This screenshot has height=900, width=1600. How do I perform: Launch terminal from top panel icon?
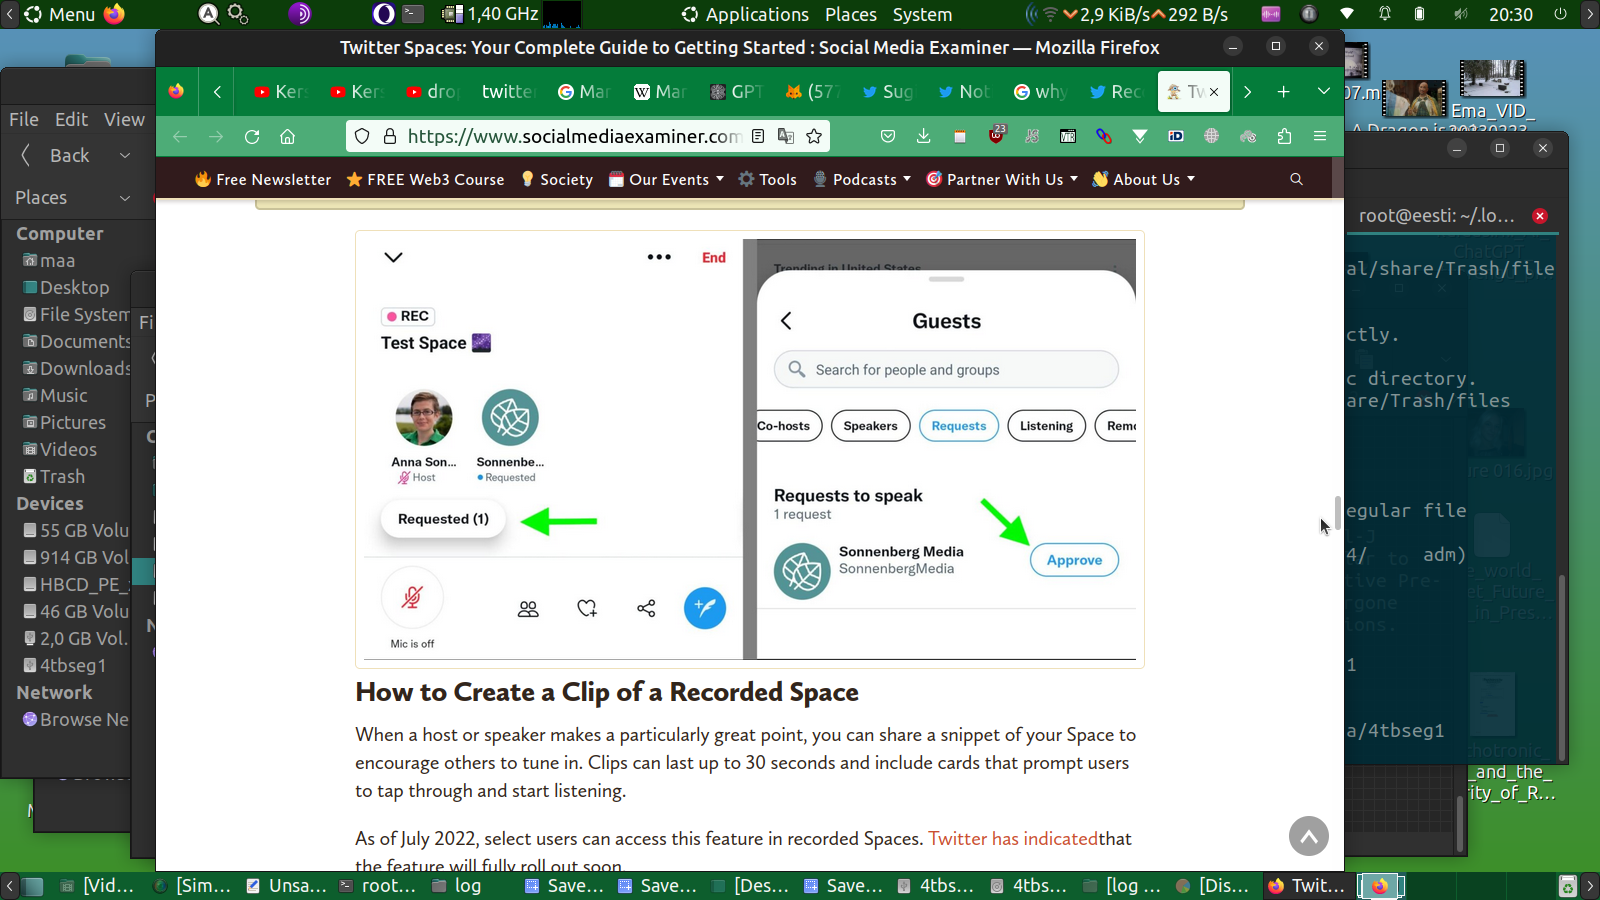414,14
